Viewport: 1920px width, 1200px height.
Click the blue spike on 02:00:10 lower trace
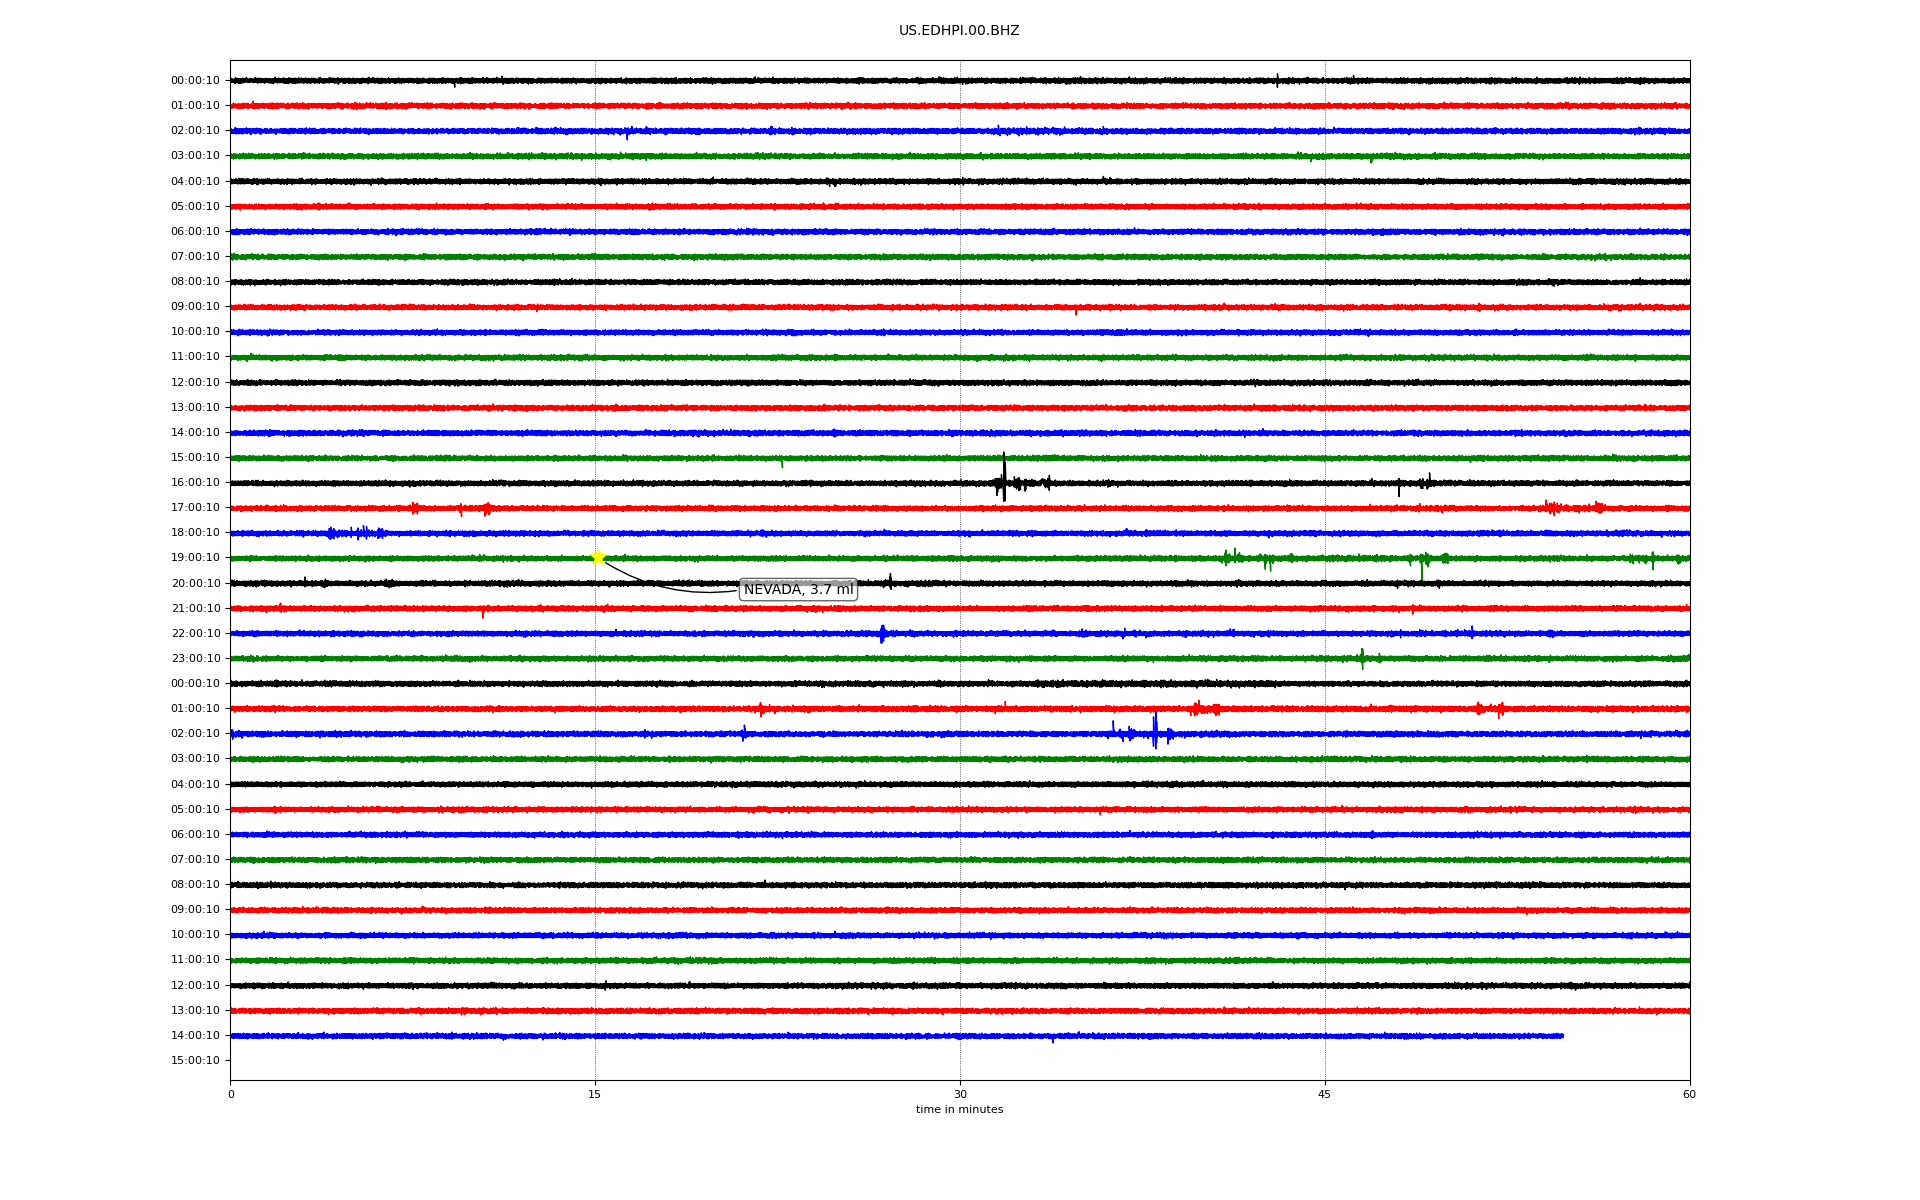point(1155,732)
